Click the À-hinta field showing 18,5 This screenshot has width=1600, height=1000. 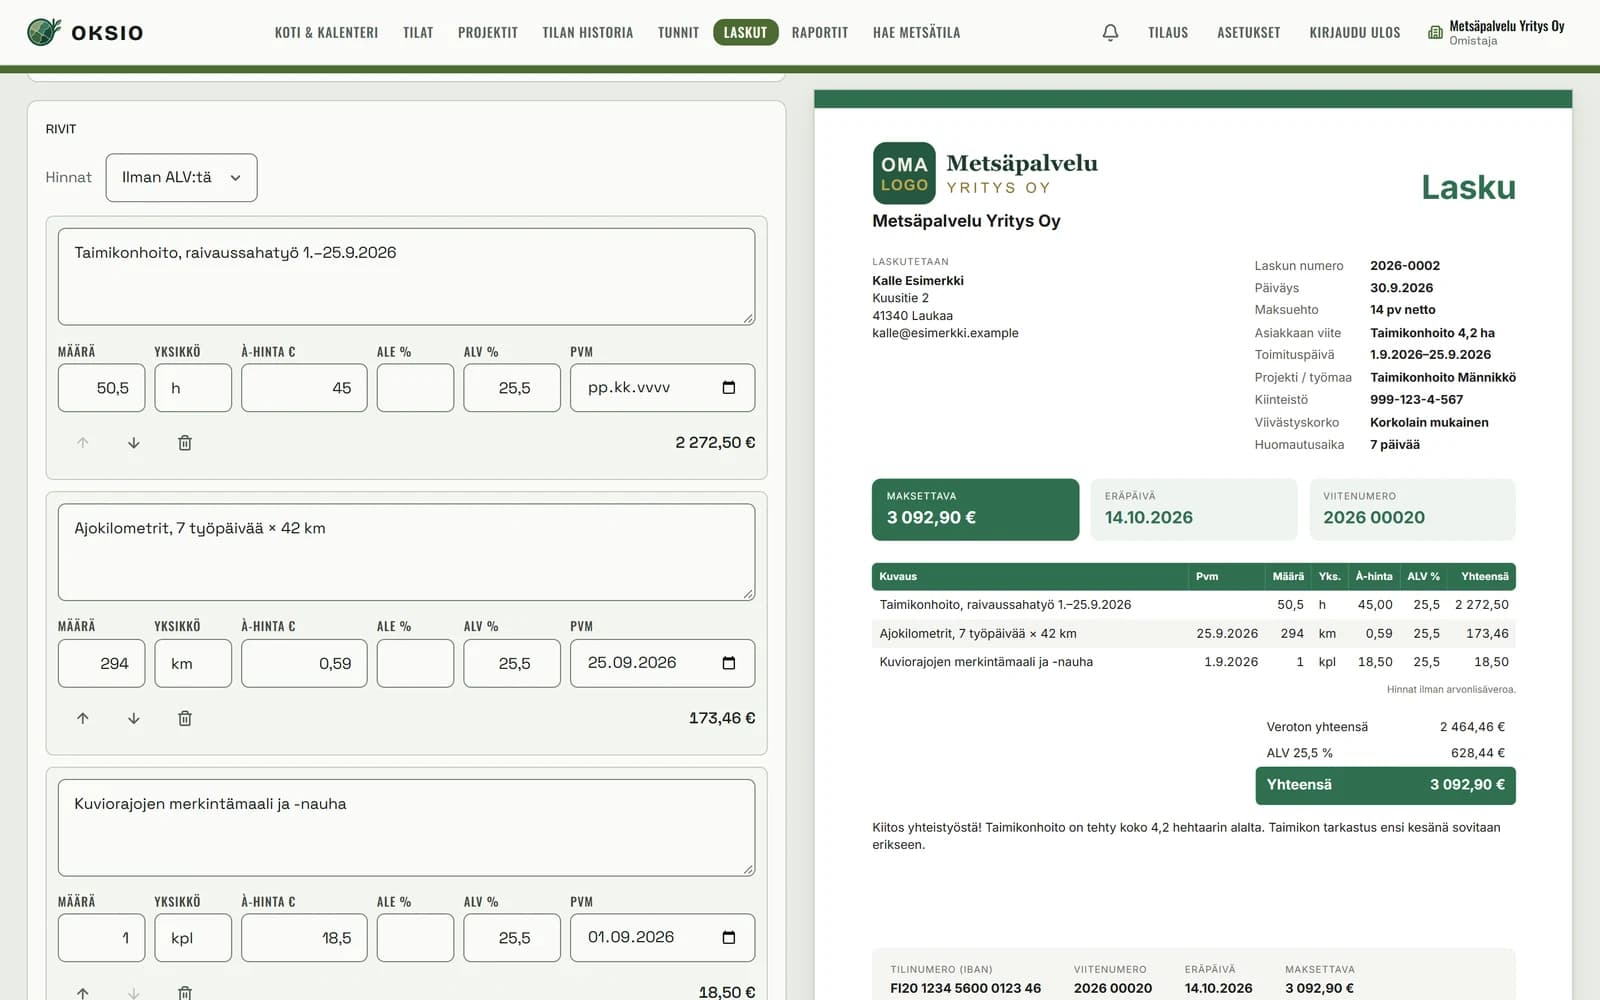[x=304, y=938]
